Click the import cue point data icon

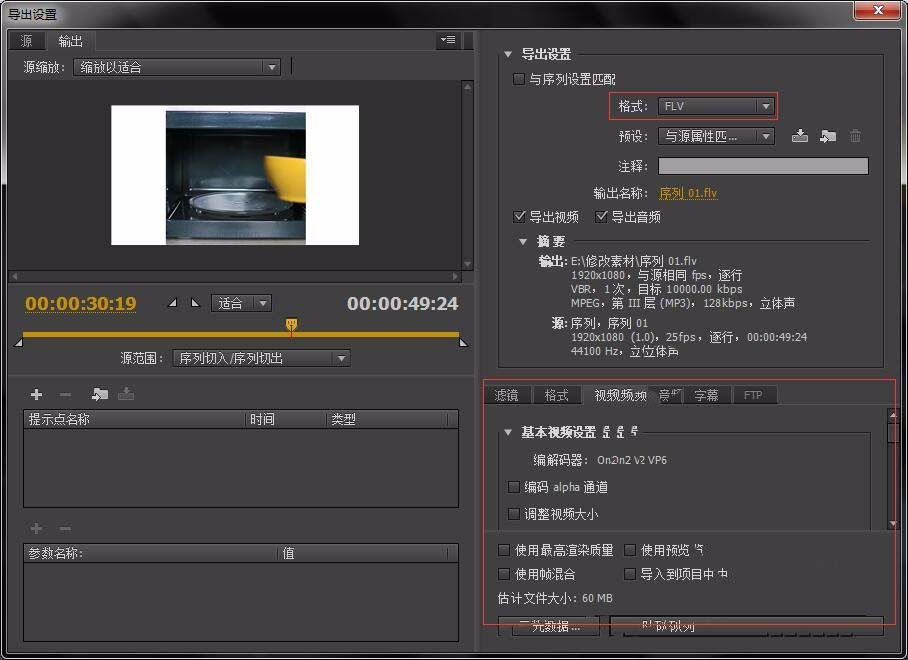[x=99, y=394]
